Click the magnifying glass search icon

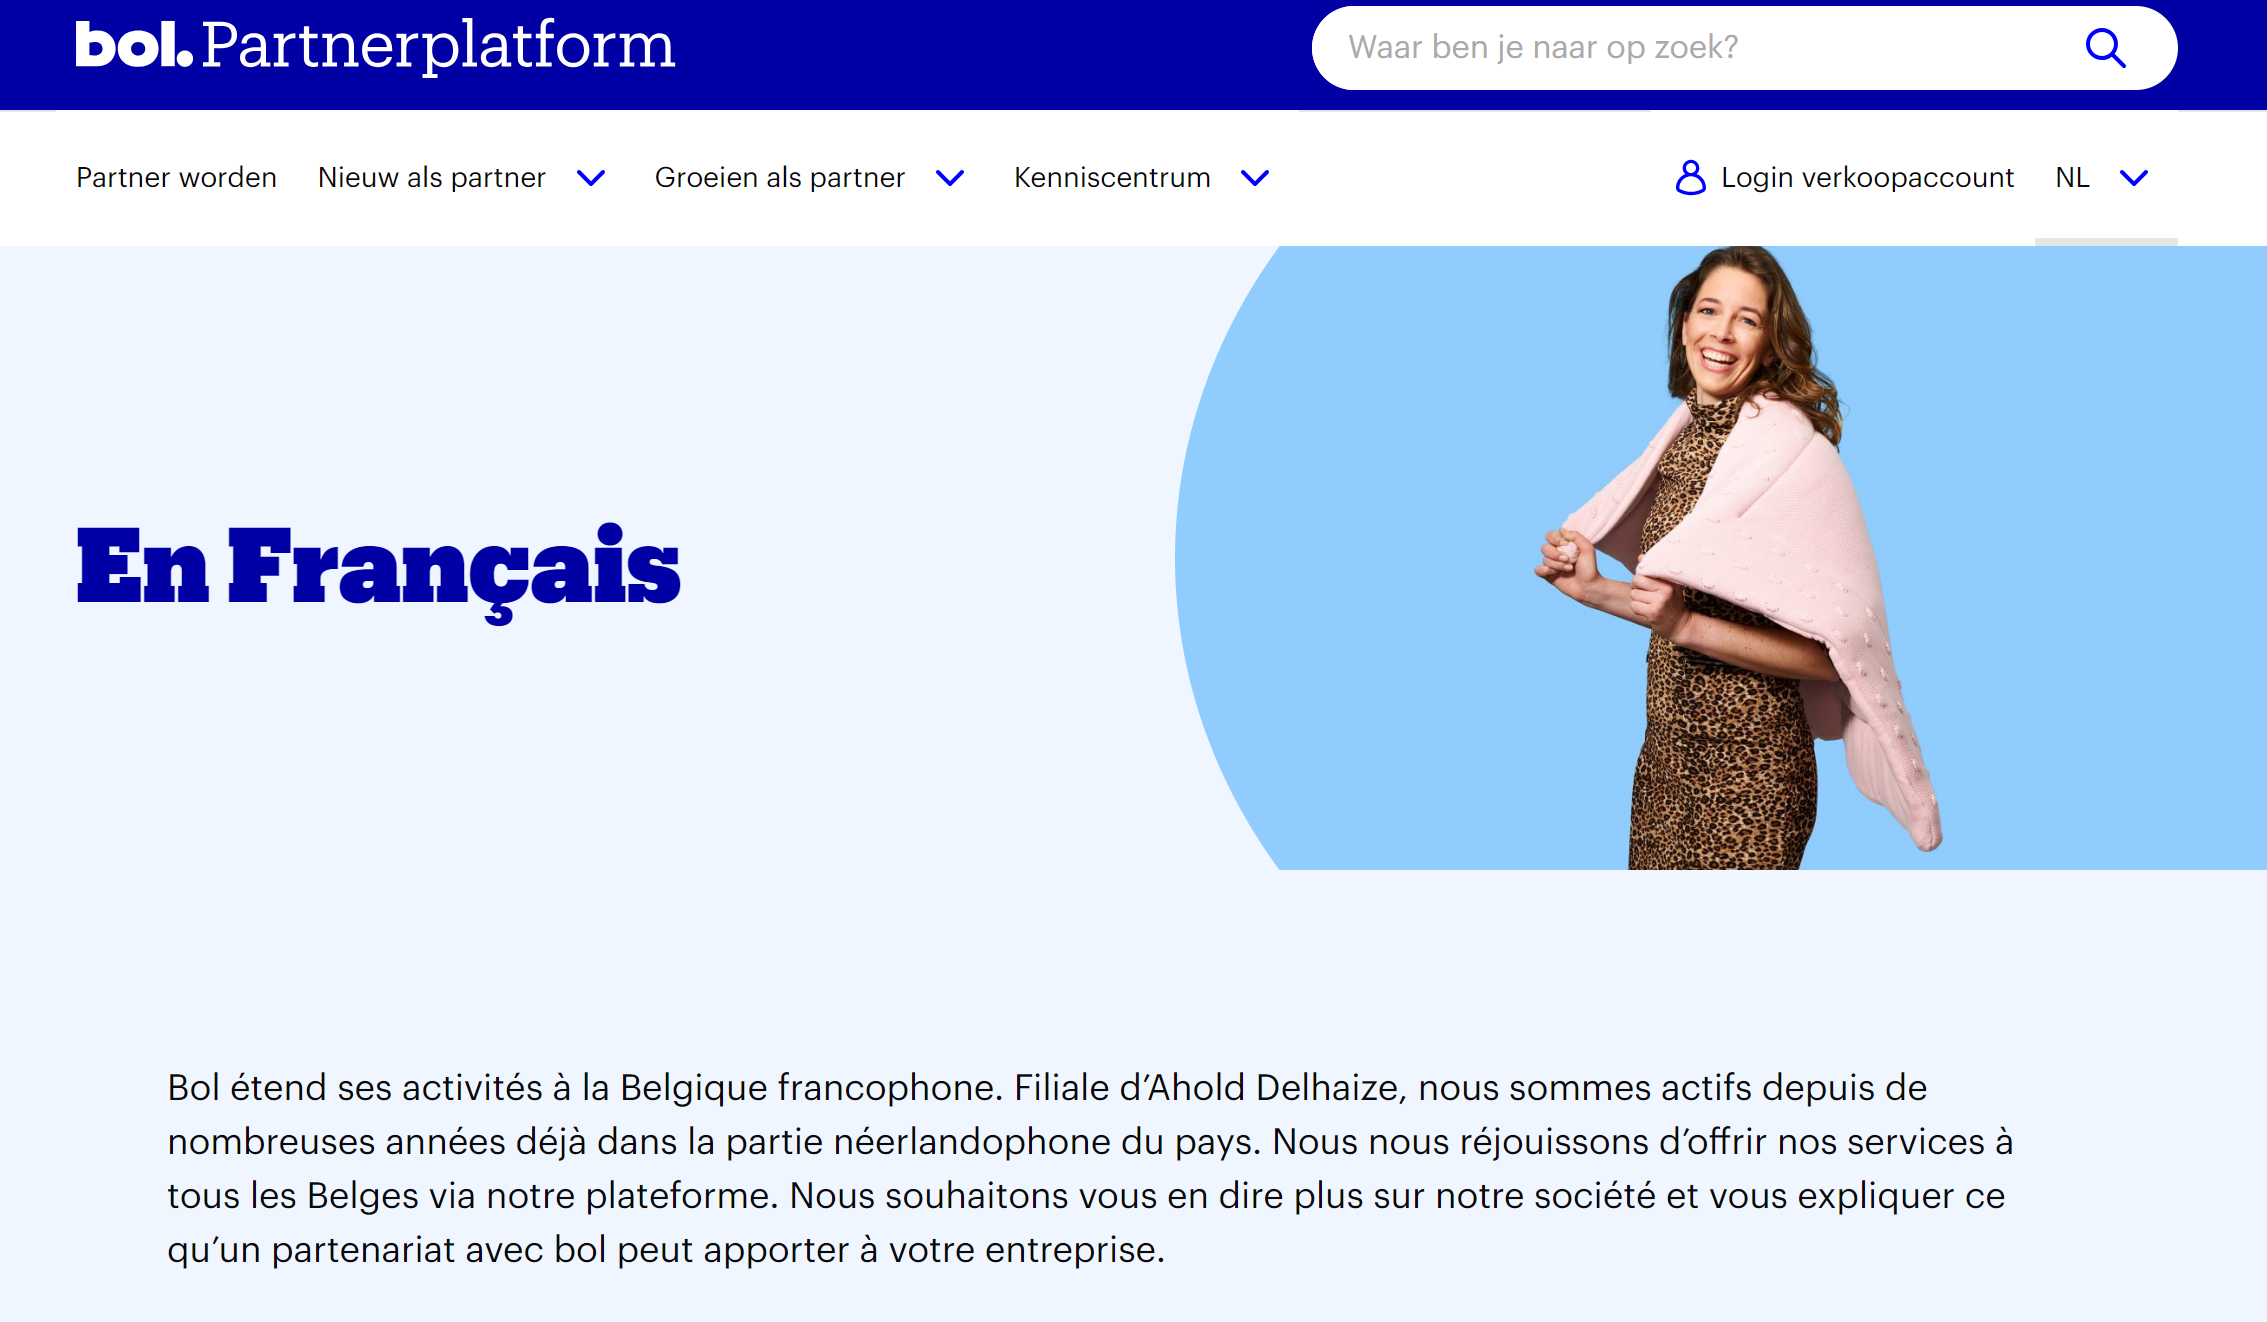(x=2105, y=47)
